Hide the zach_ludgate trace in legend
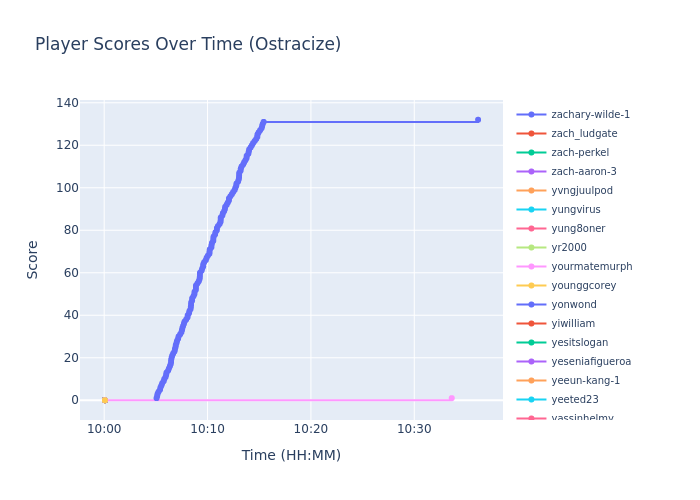The image size is (700, 500). tap(584, 134)
